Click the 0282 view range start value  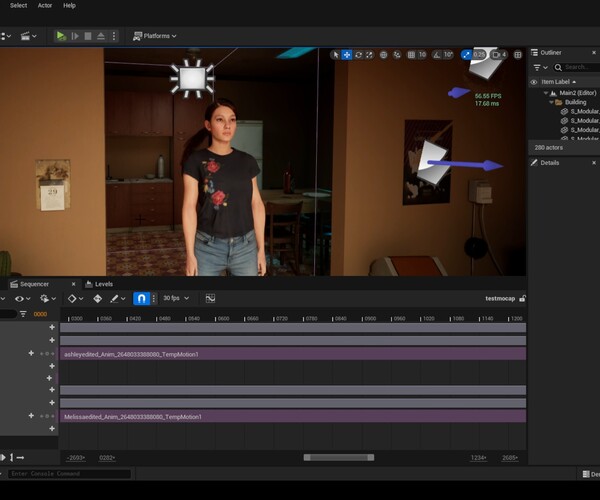tap(107, 458)
